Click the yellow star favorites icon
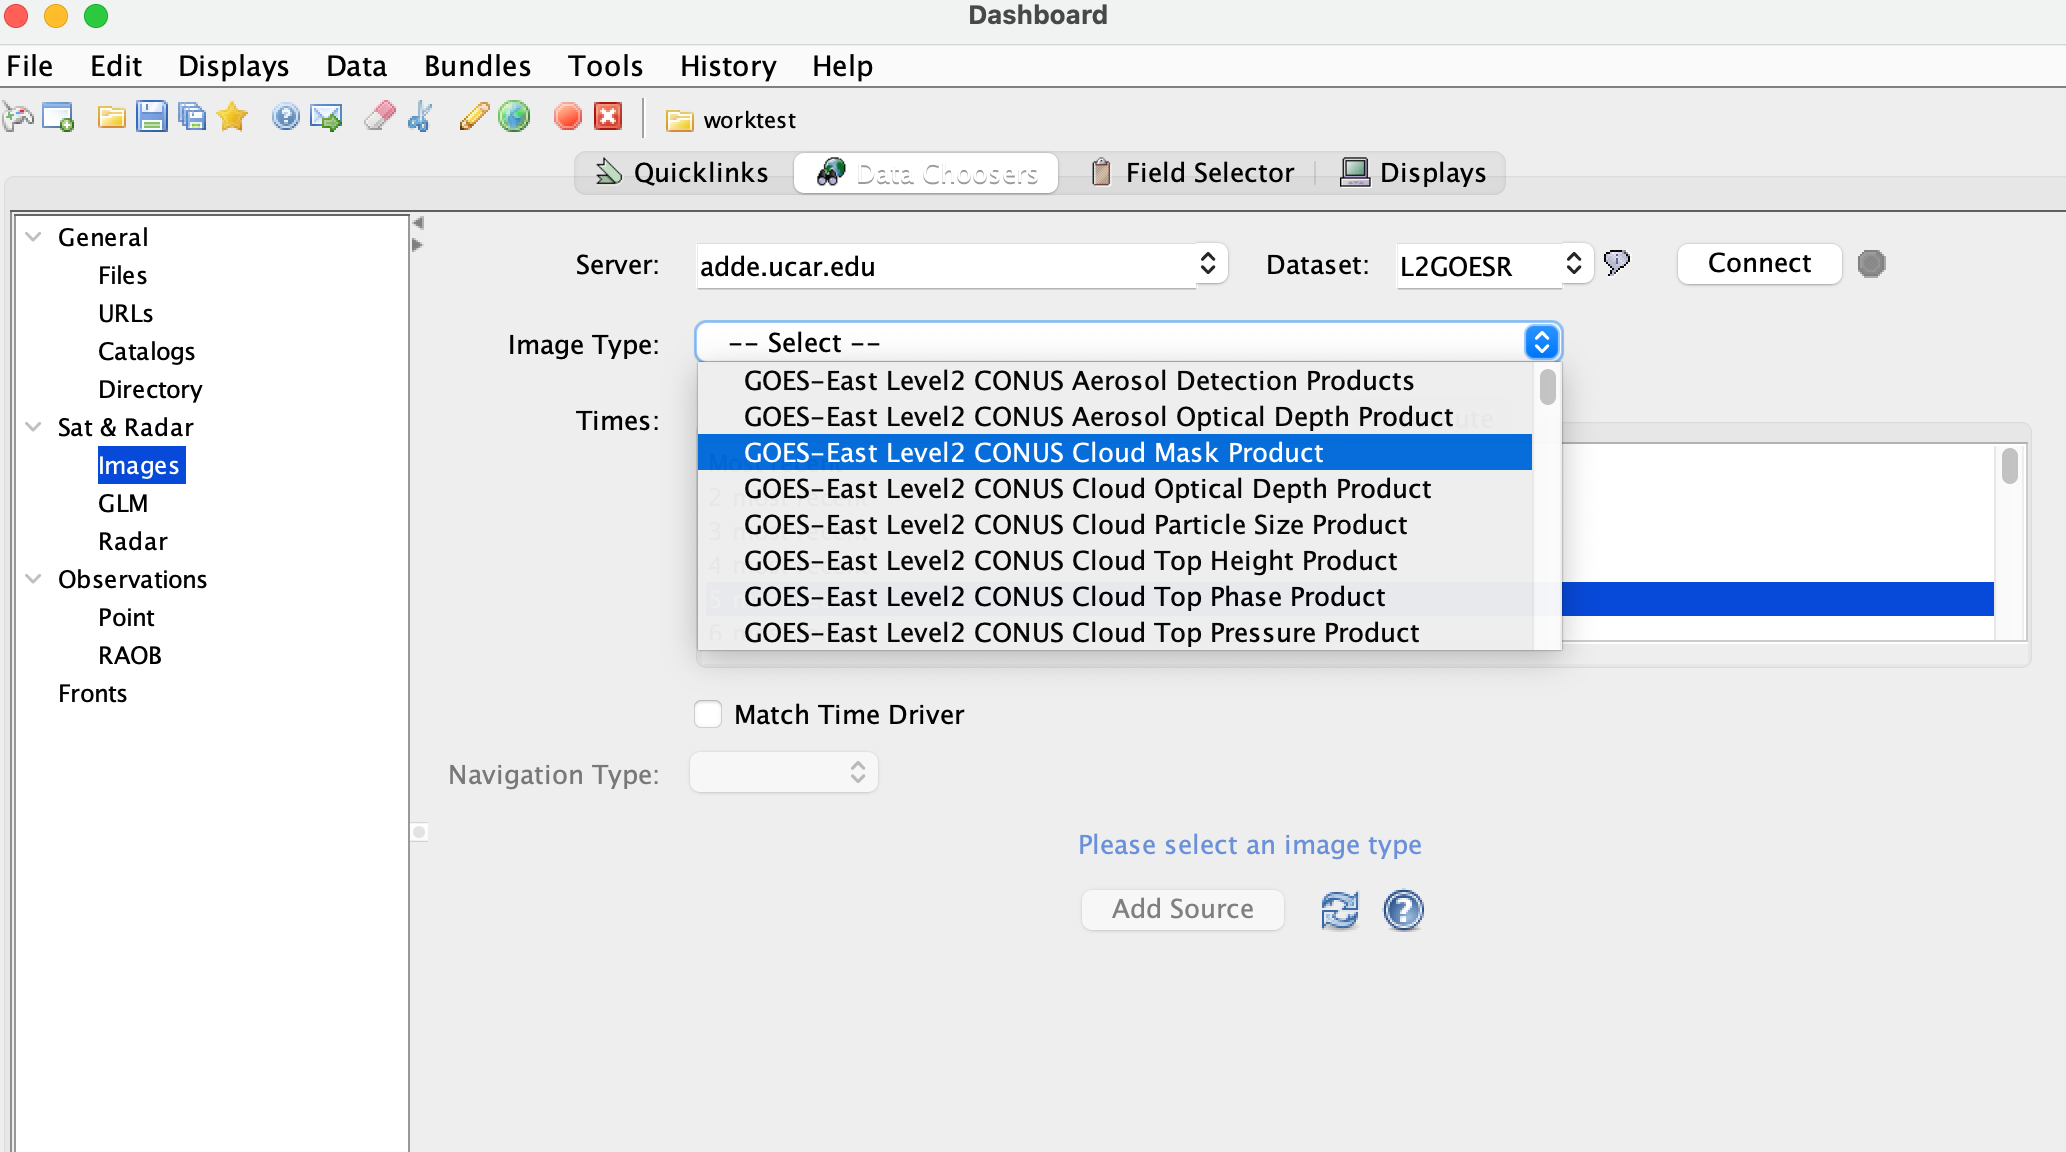The width and height of the screenshot is (2066, 1152). (232, 118)
